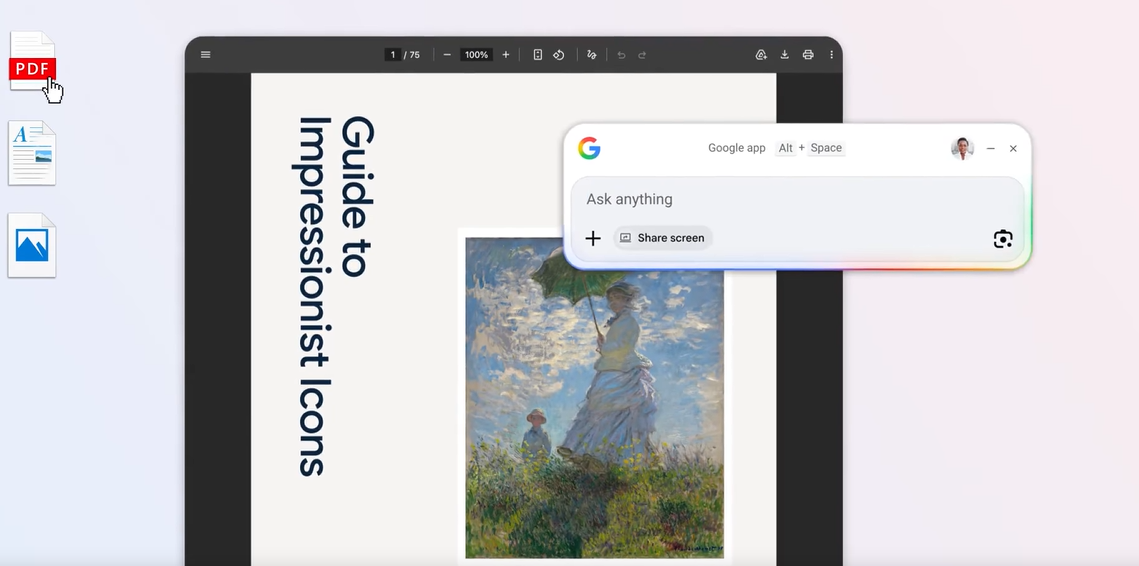1139x566 pixels.
Task: Click the 100% zoom level field
Action: 477,54
